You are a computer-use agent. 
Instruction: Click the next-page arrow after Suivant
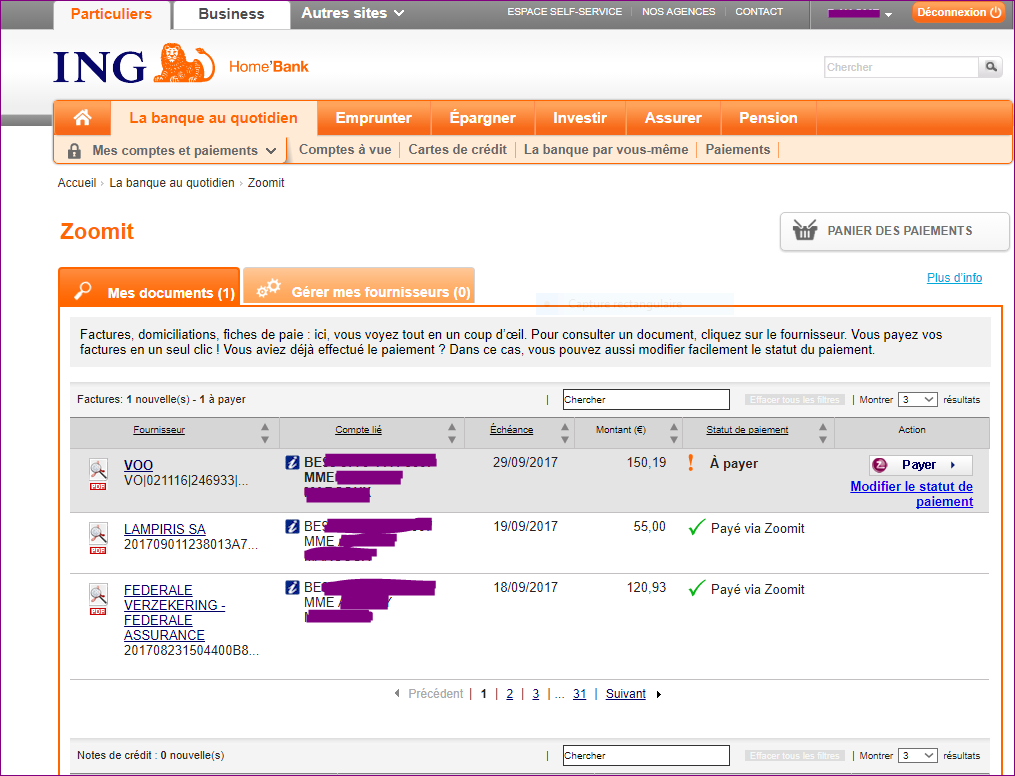tap(658, 694)
